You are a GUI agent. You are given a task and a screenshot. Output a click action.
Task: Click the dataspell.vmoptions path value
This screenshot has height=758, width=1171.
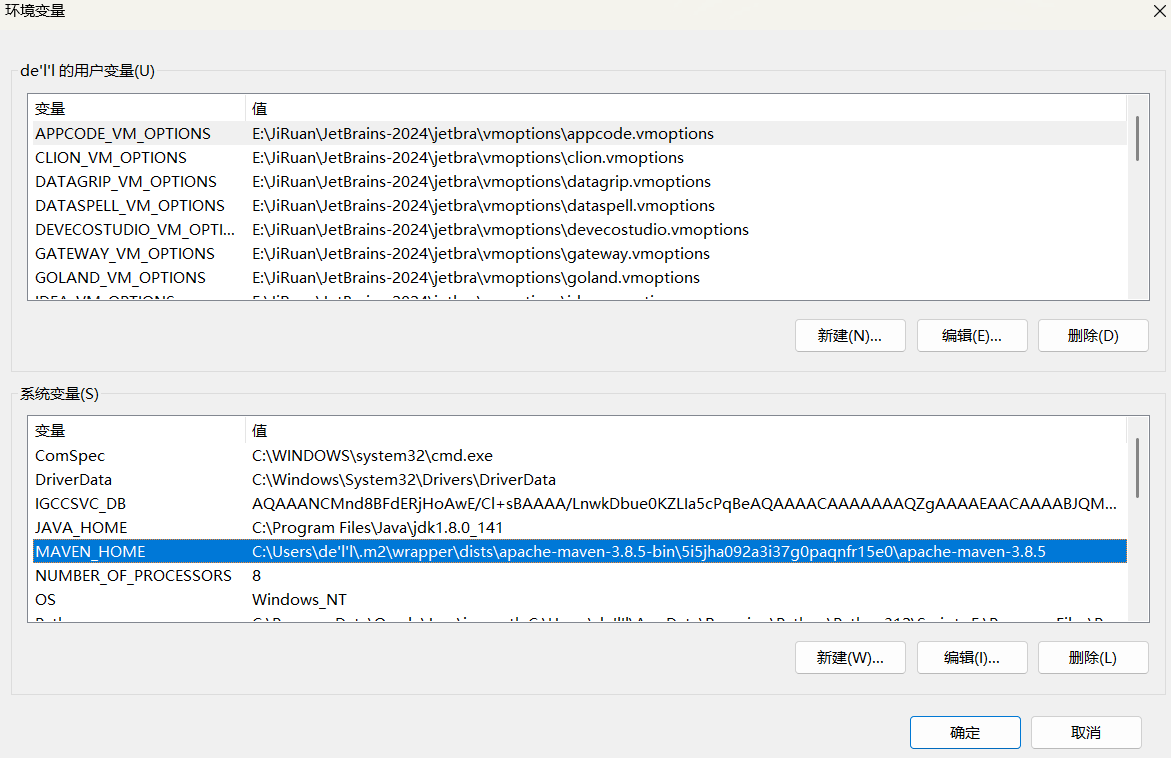click(x=483, y=205)
